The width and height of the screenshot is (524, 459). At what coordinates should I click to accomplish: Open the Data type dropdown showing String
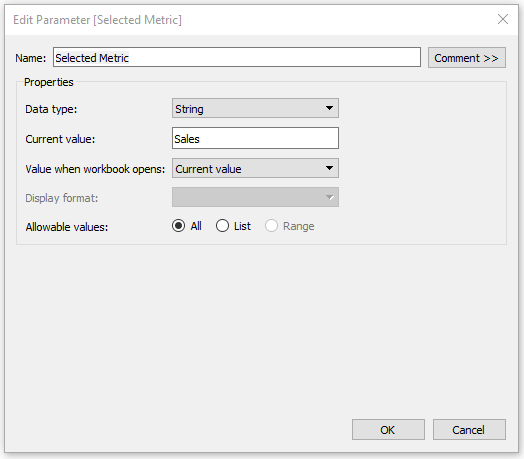click(255, 108)
